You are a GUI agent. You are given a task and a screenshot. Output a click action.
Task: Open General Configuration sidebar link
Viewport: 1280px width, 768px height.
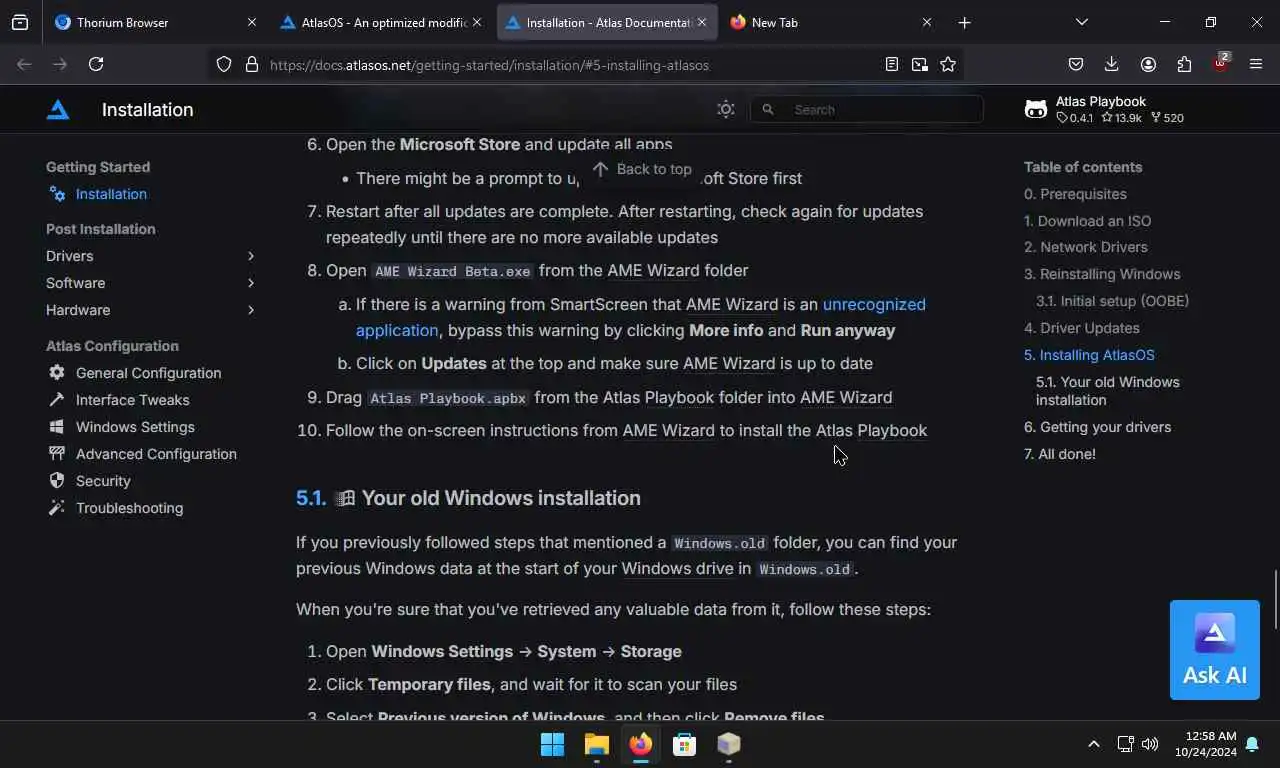pos(148,373)
